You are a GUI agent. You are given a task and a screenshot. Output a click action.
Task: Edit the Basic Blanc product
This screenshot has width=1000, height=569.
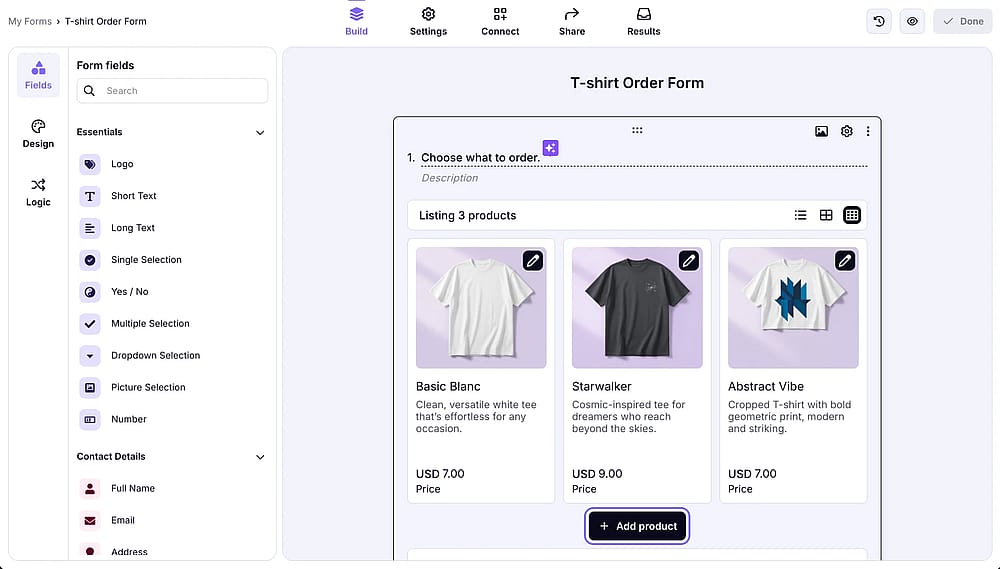click(533, 260)
